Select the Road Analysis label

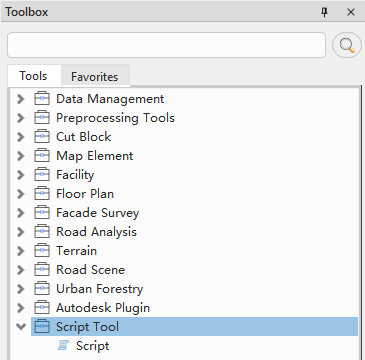[x=96, y=232]
